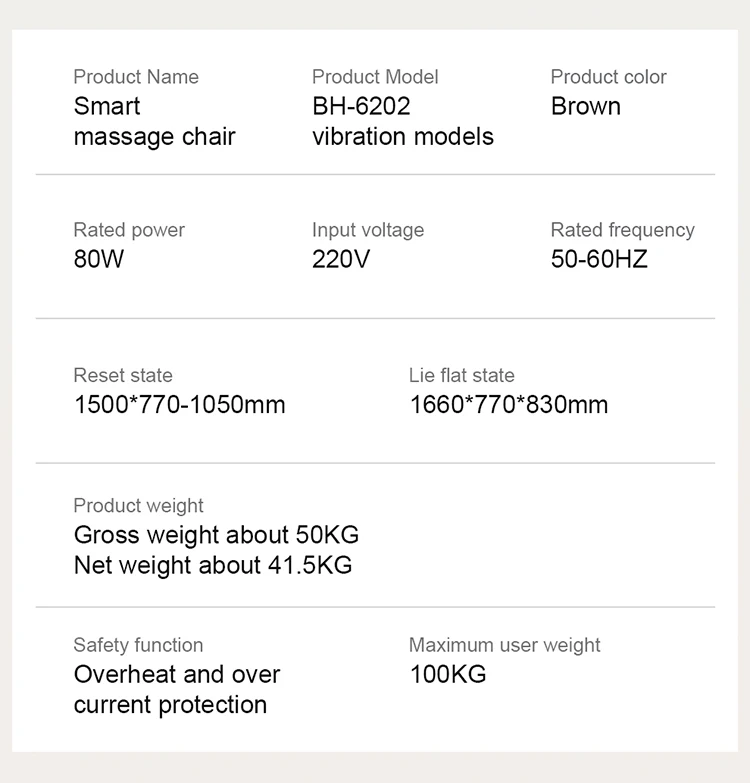Select the 80W power value
750x783 pixels.
point(99,260)
